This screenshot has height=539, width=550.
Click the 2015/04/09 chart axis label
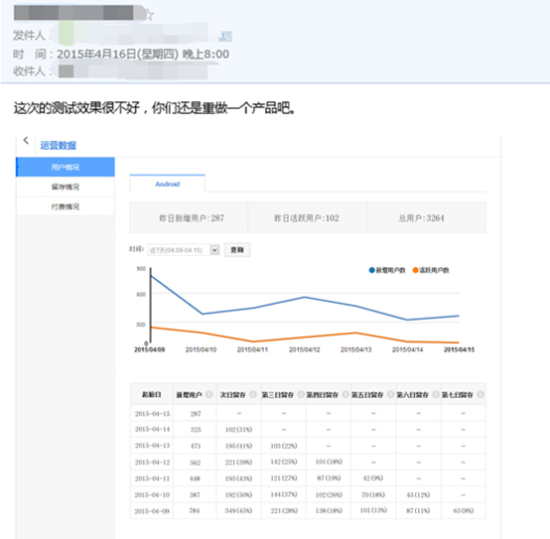point(150,350)
